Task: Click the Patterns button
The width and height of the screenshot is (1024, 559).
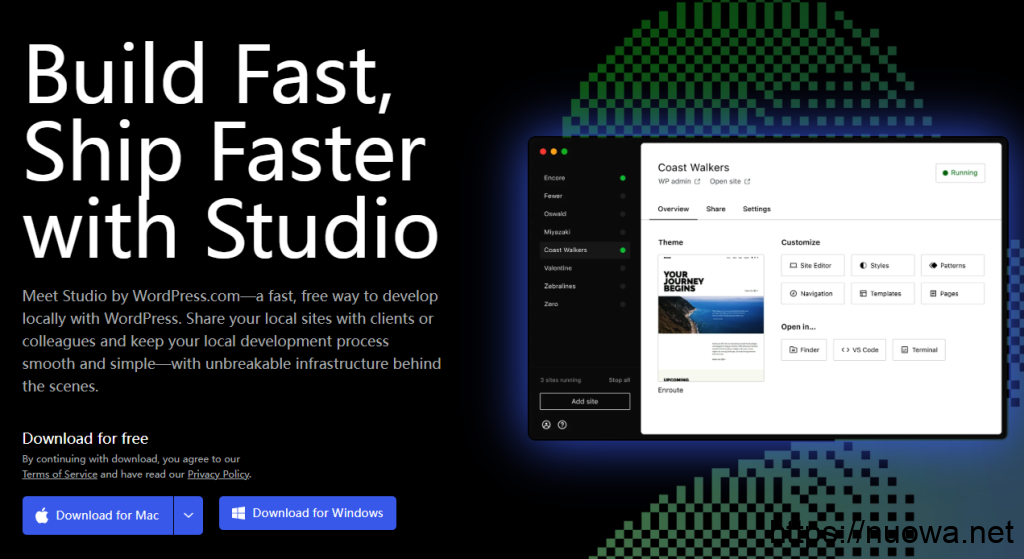Action: coord(952,266)
